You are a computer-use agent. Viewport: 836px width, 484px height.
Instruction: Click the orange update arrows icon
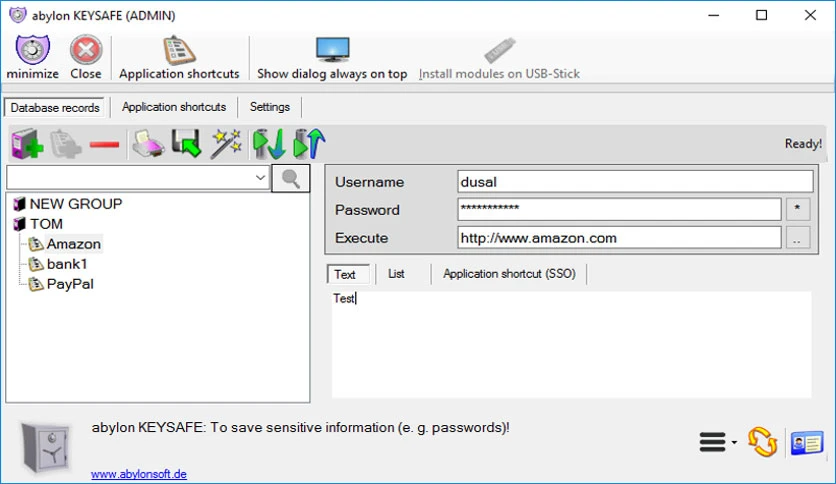762,442
